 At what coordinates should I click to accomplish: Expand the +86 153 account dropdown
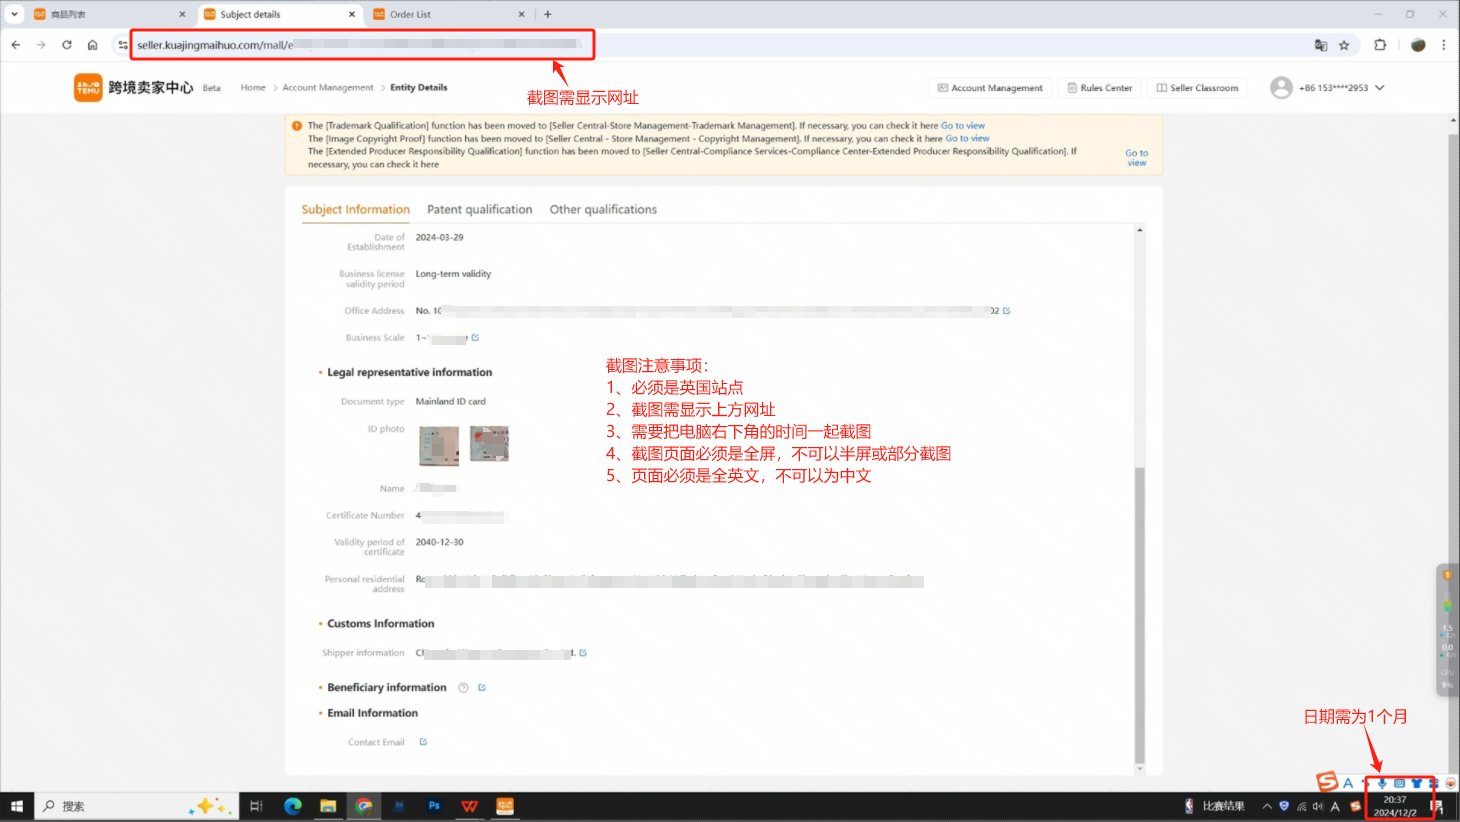pyautogui.click(x=1380, y=88)
